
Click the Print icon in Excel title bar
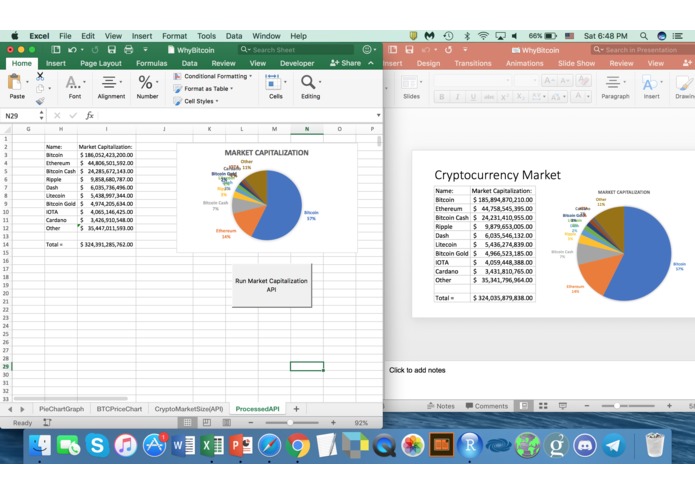coord(129,50)
